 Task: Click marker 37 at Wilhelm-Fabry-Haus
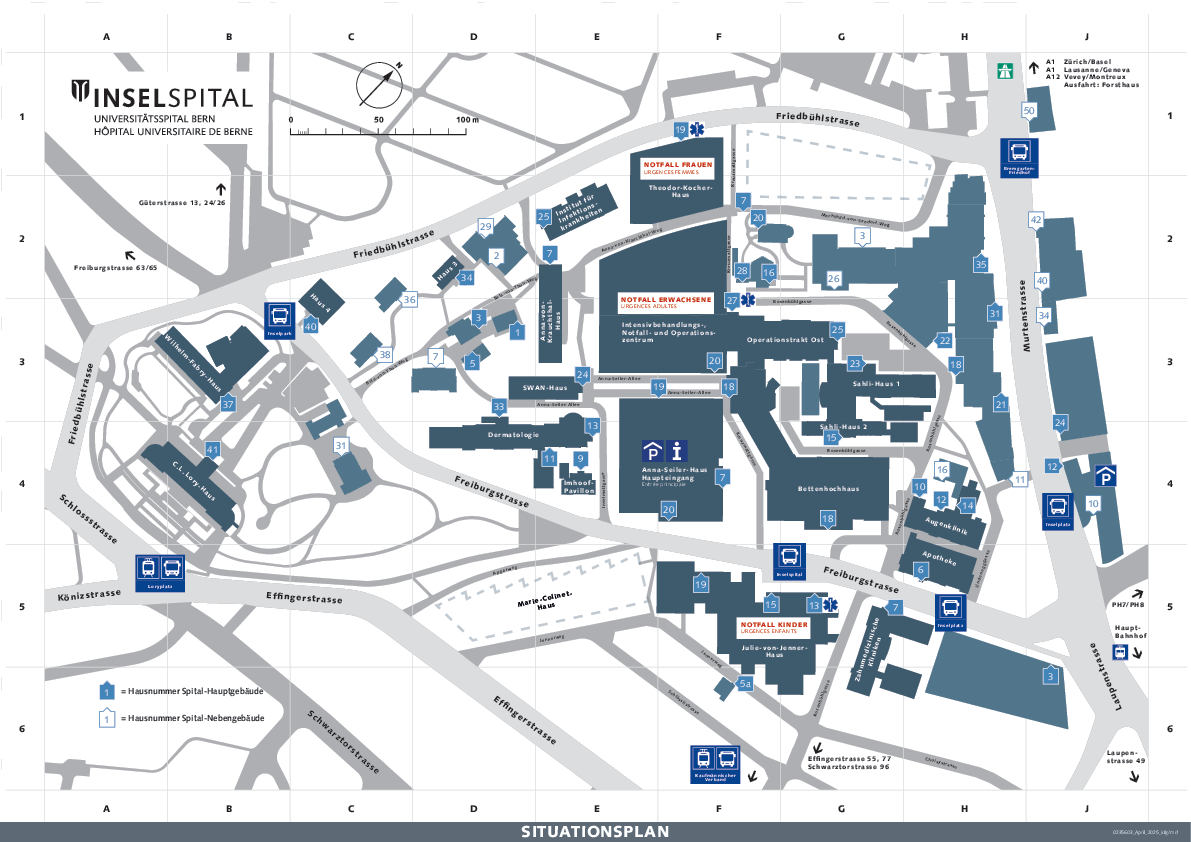point(228,404)
